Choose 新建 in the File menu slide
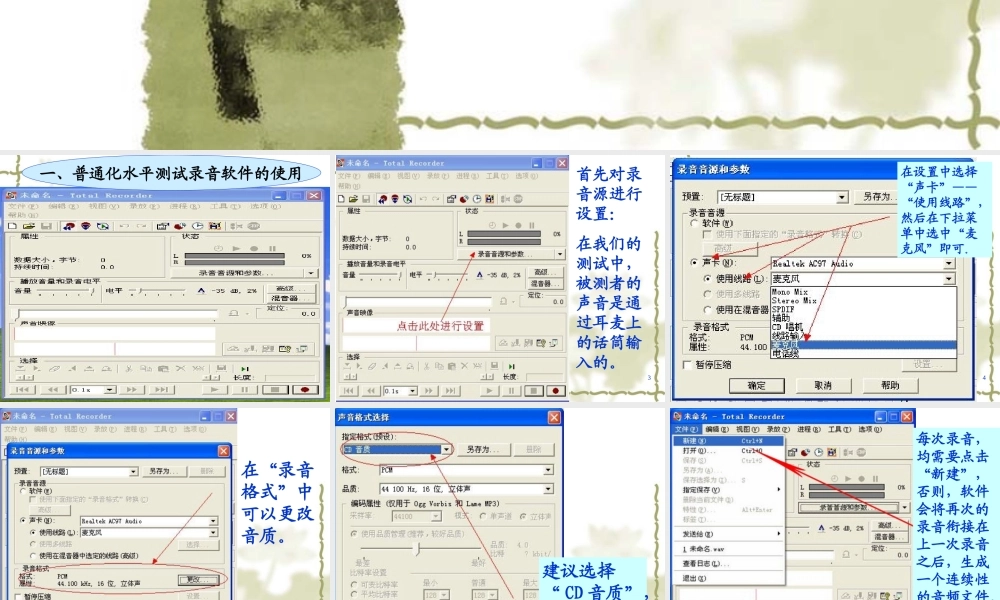The height and width of the screenshot is (600, 1000). pyautogui.click(x=728, y=441)
